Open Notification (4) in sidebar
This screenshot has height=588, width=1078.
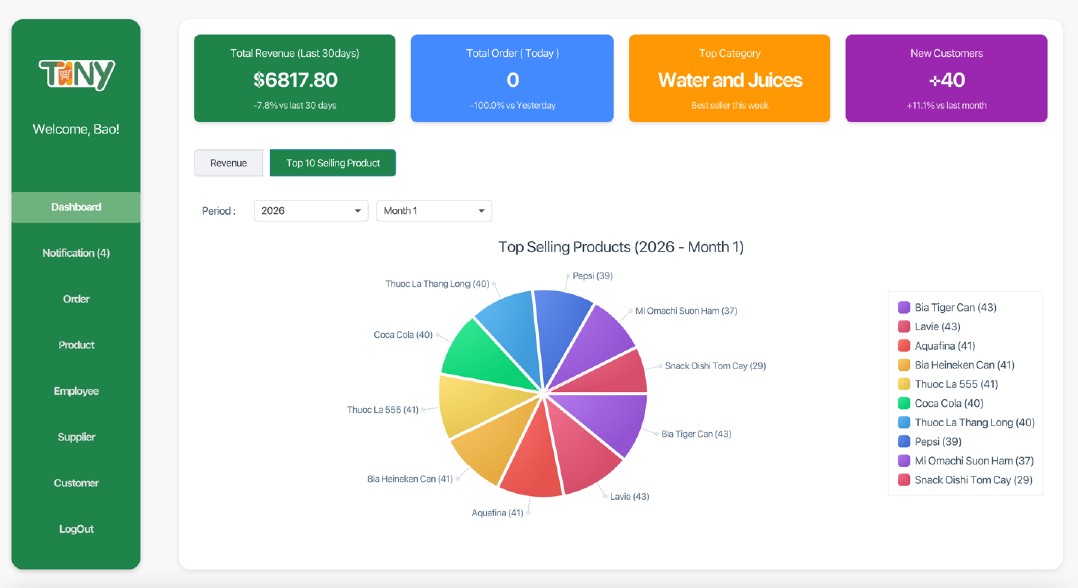76,253
